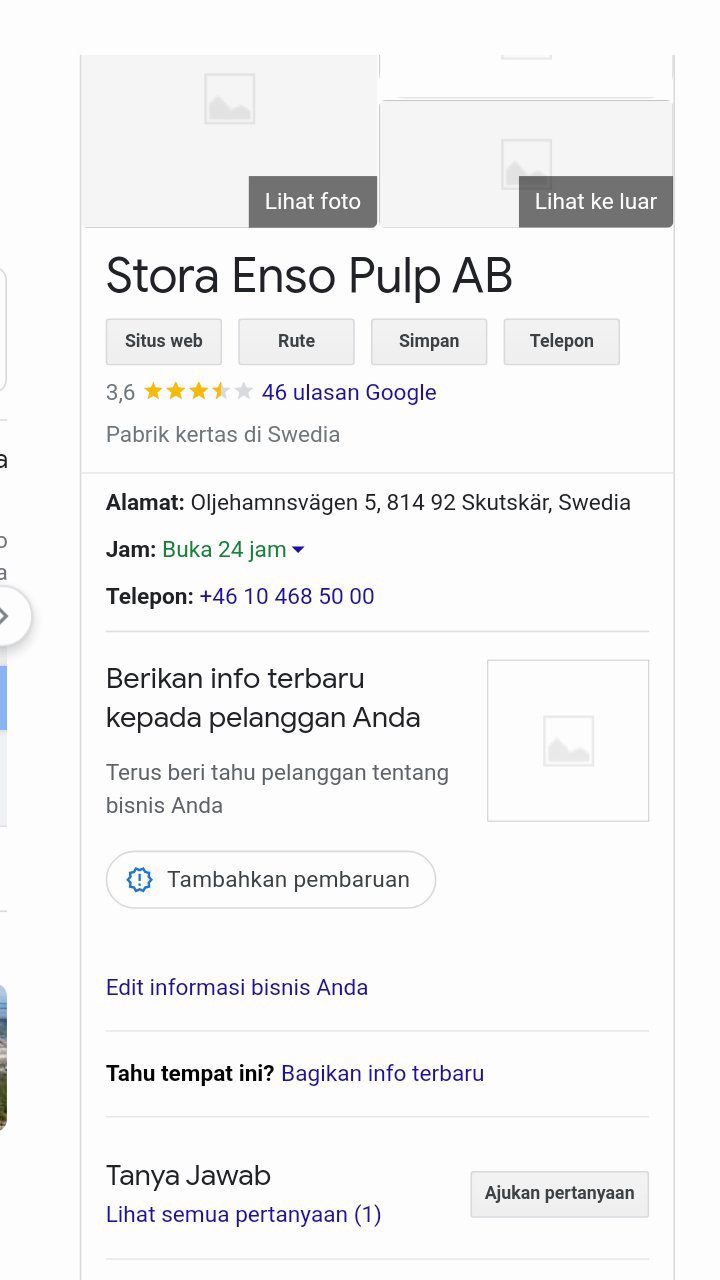Click the chevron arrow on the left edge

(6, 617)
